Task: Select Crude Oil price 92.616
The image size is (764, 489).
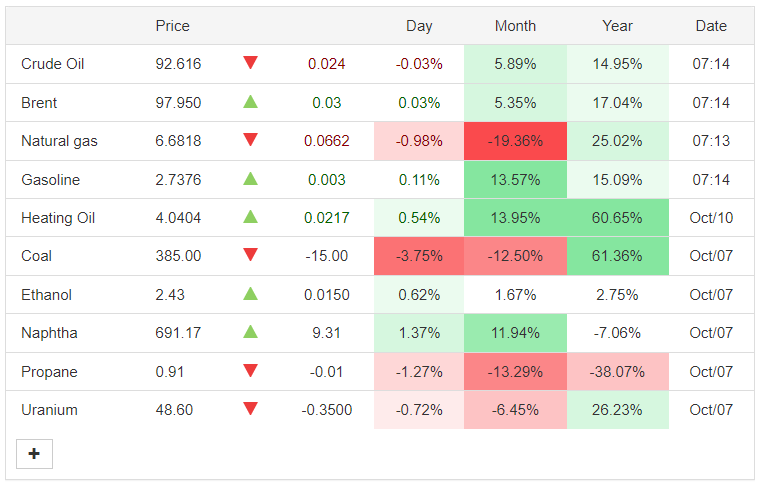Action: pyautogui.click(x=178, y=64)
